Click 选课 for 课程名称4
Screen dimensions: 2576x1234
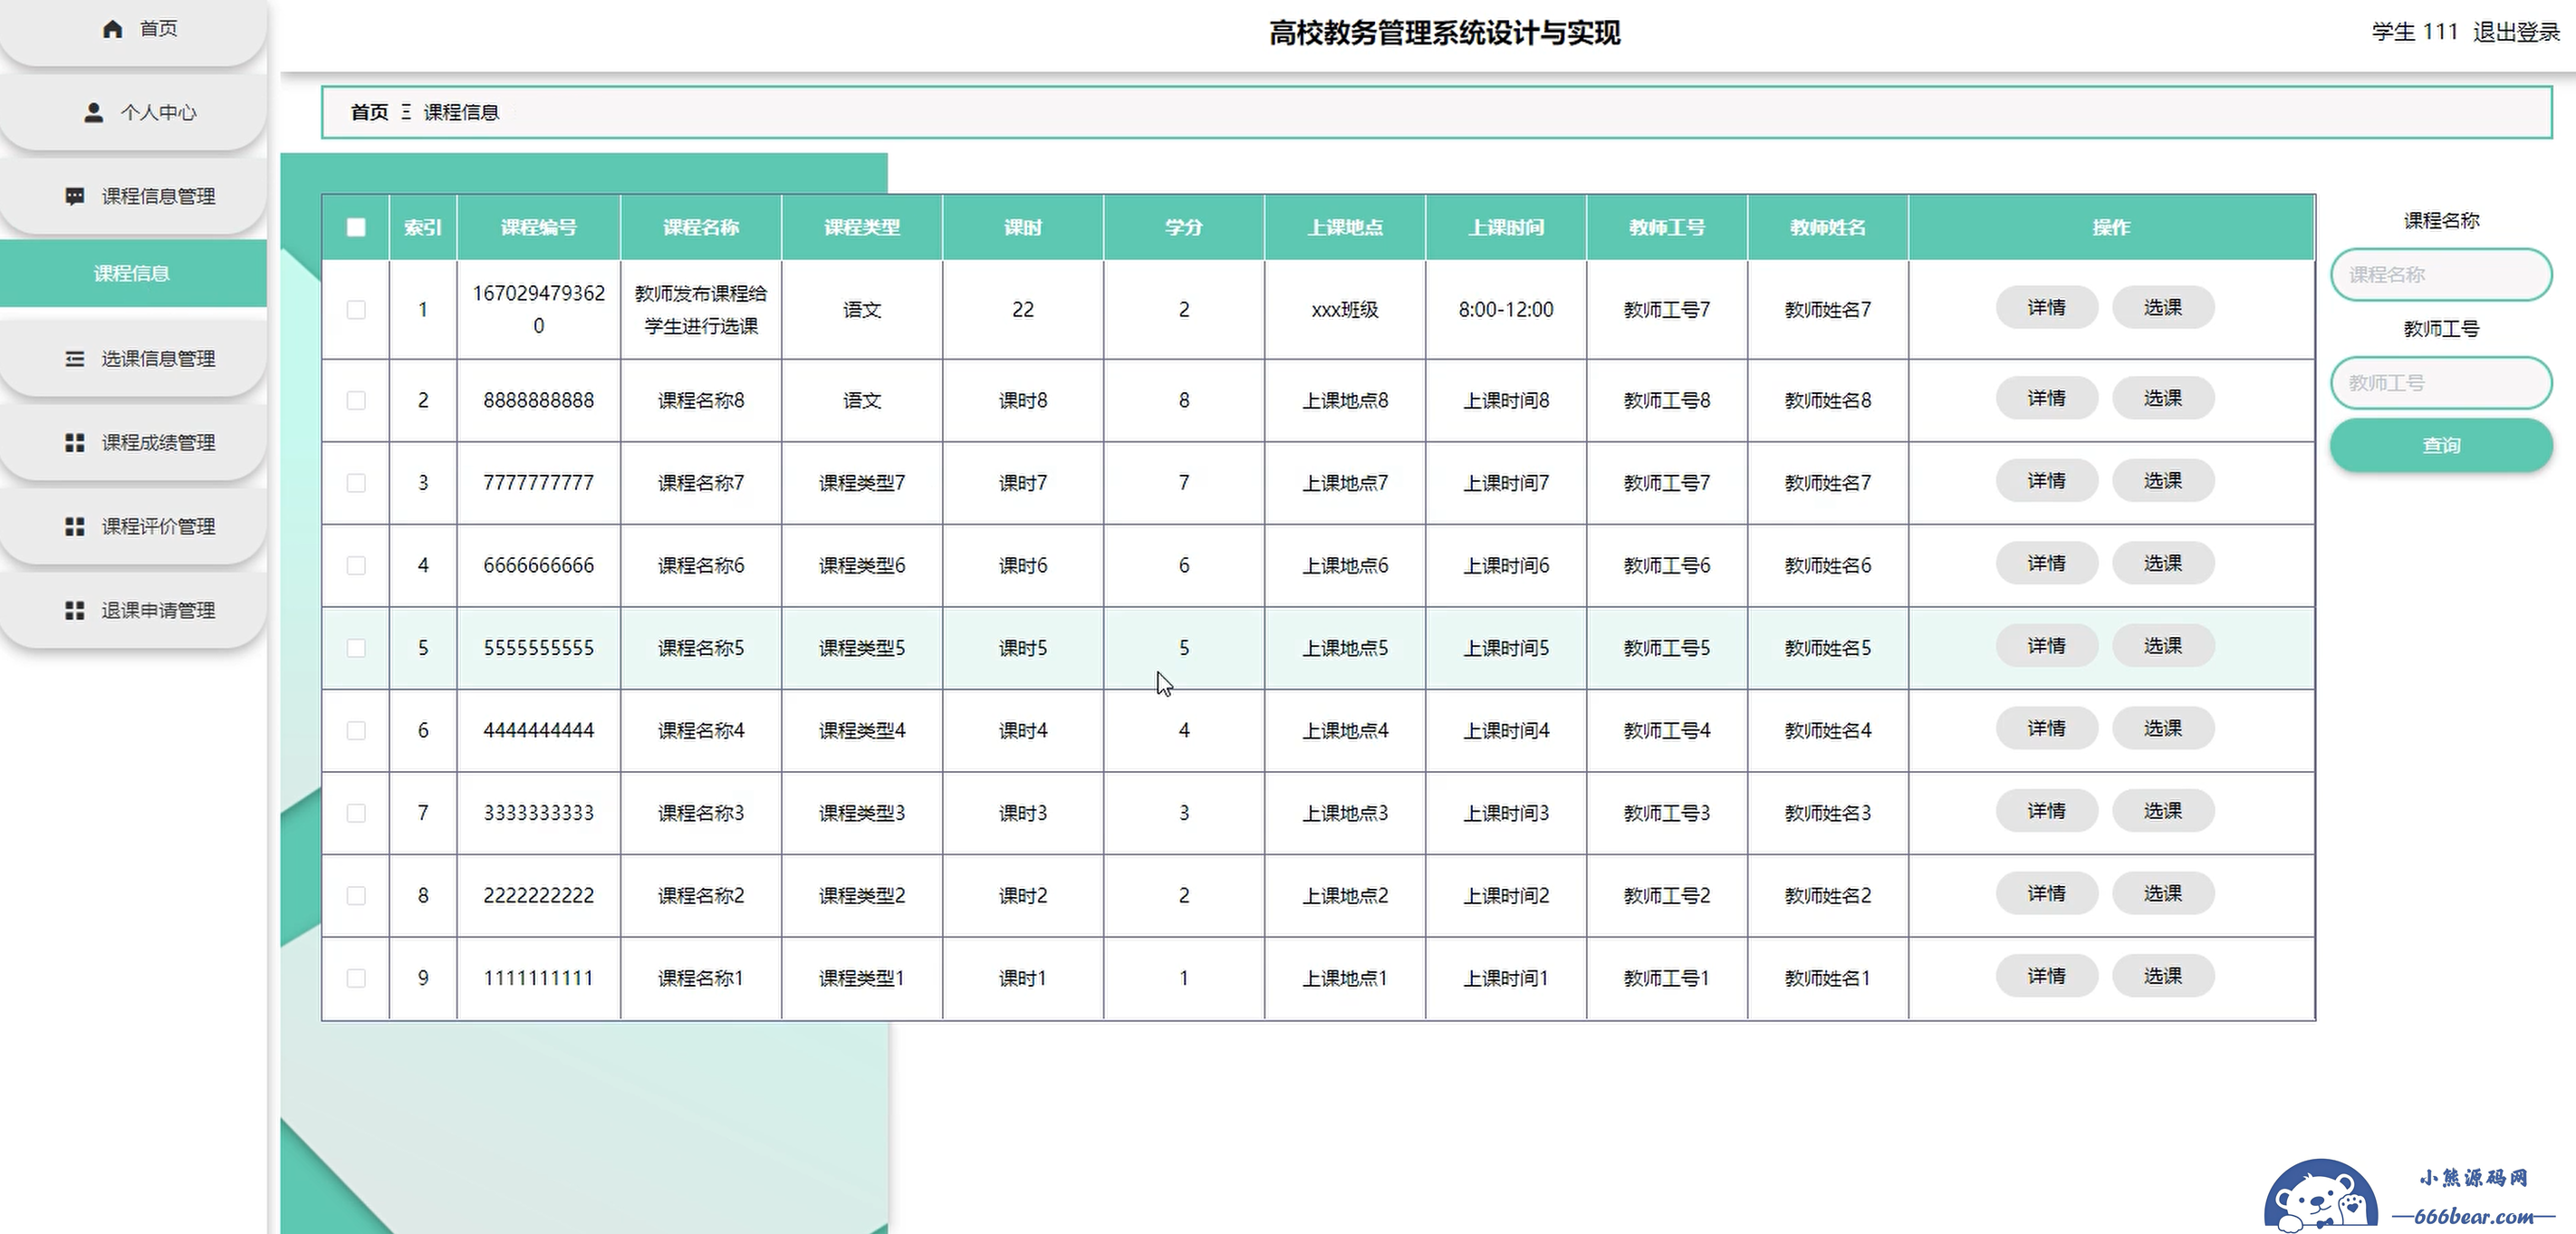2163,729
